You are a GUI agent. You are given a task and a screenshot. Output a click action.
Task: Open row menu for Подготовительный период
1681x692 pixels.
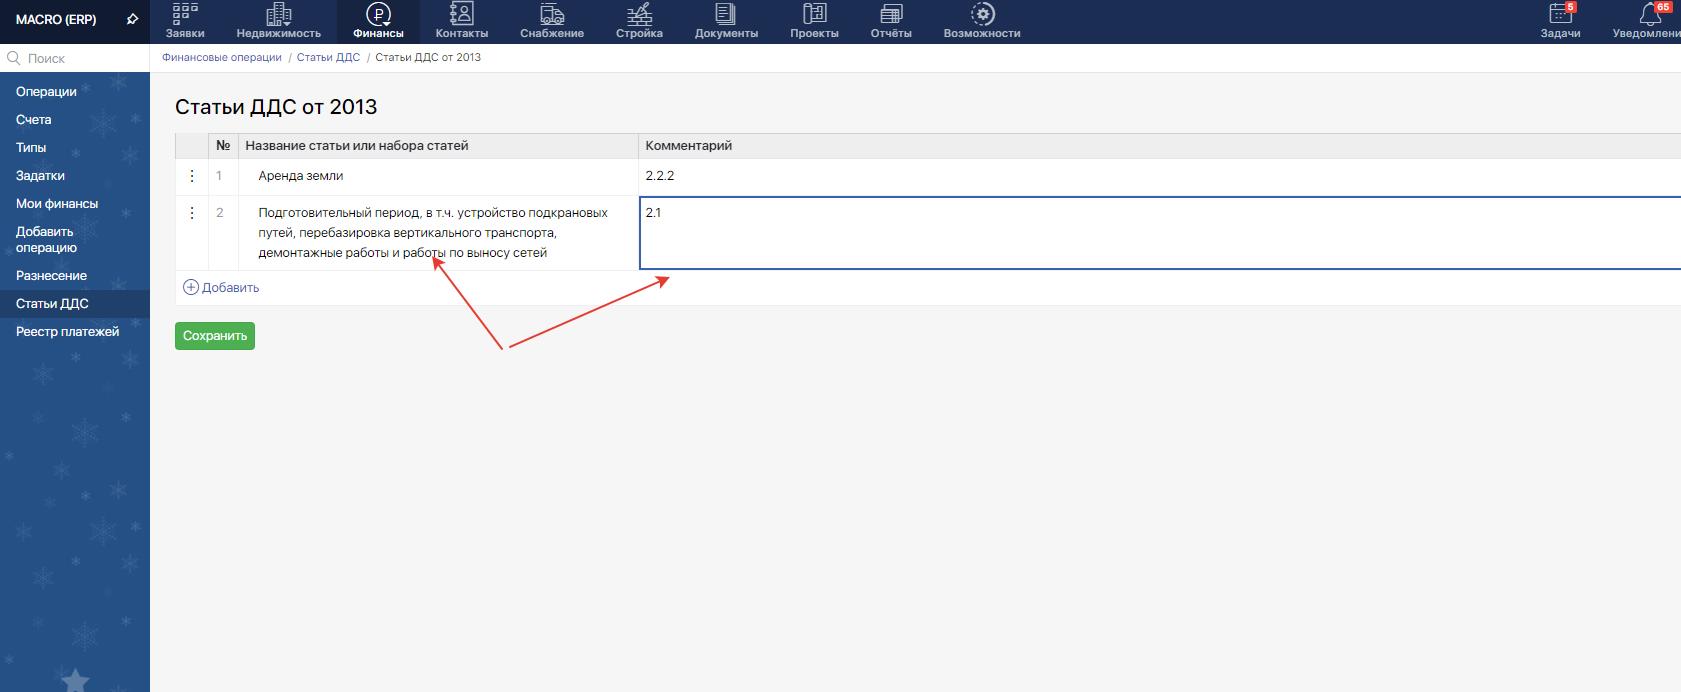(x=192, y=213)
